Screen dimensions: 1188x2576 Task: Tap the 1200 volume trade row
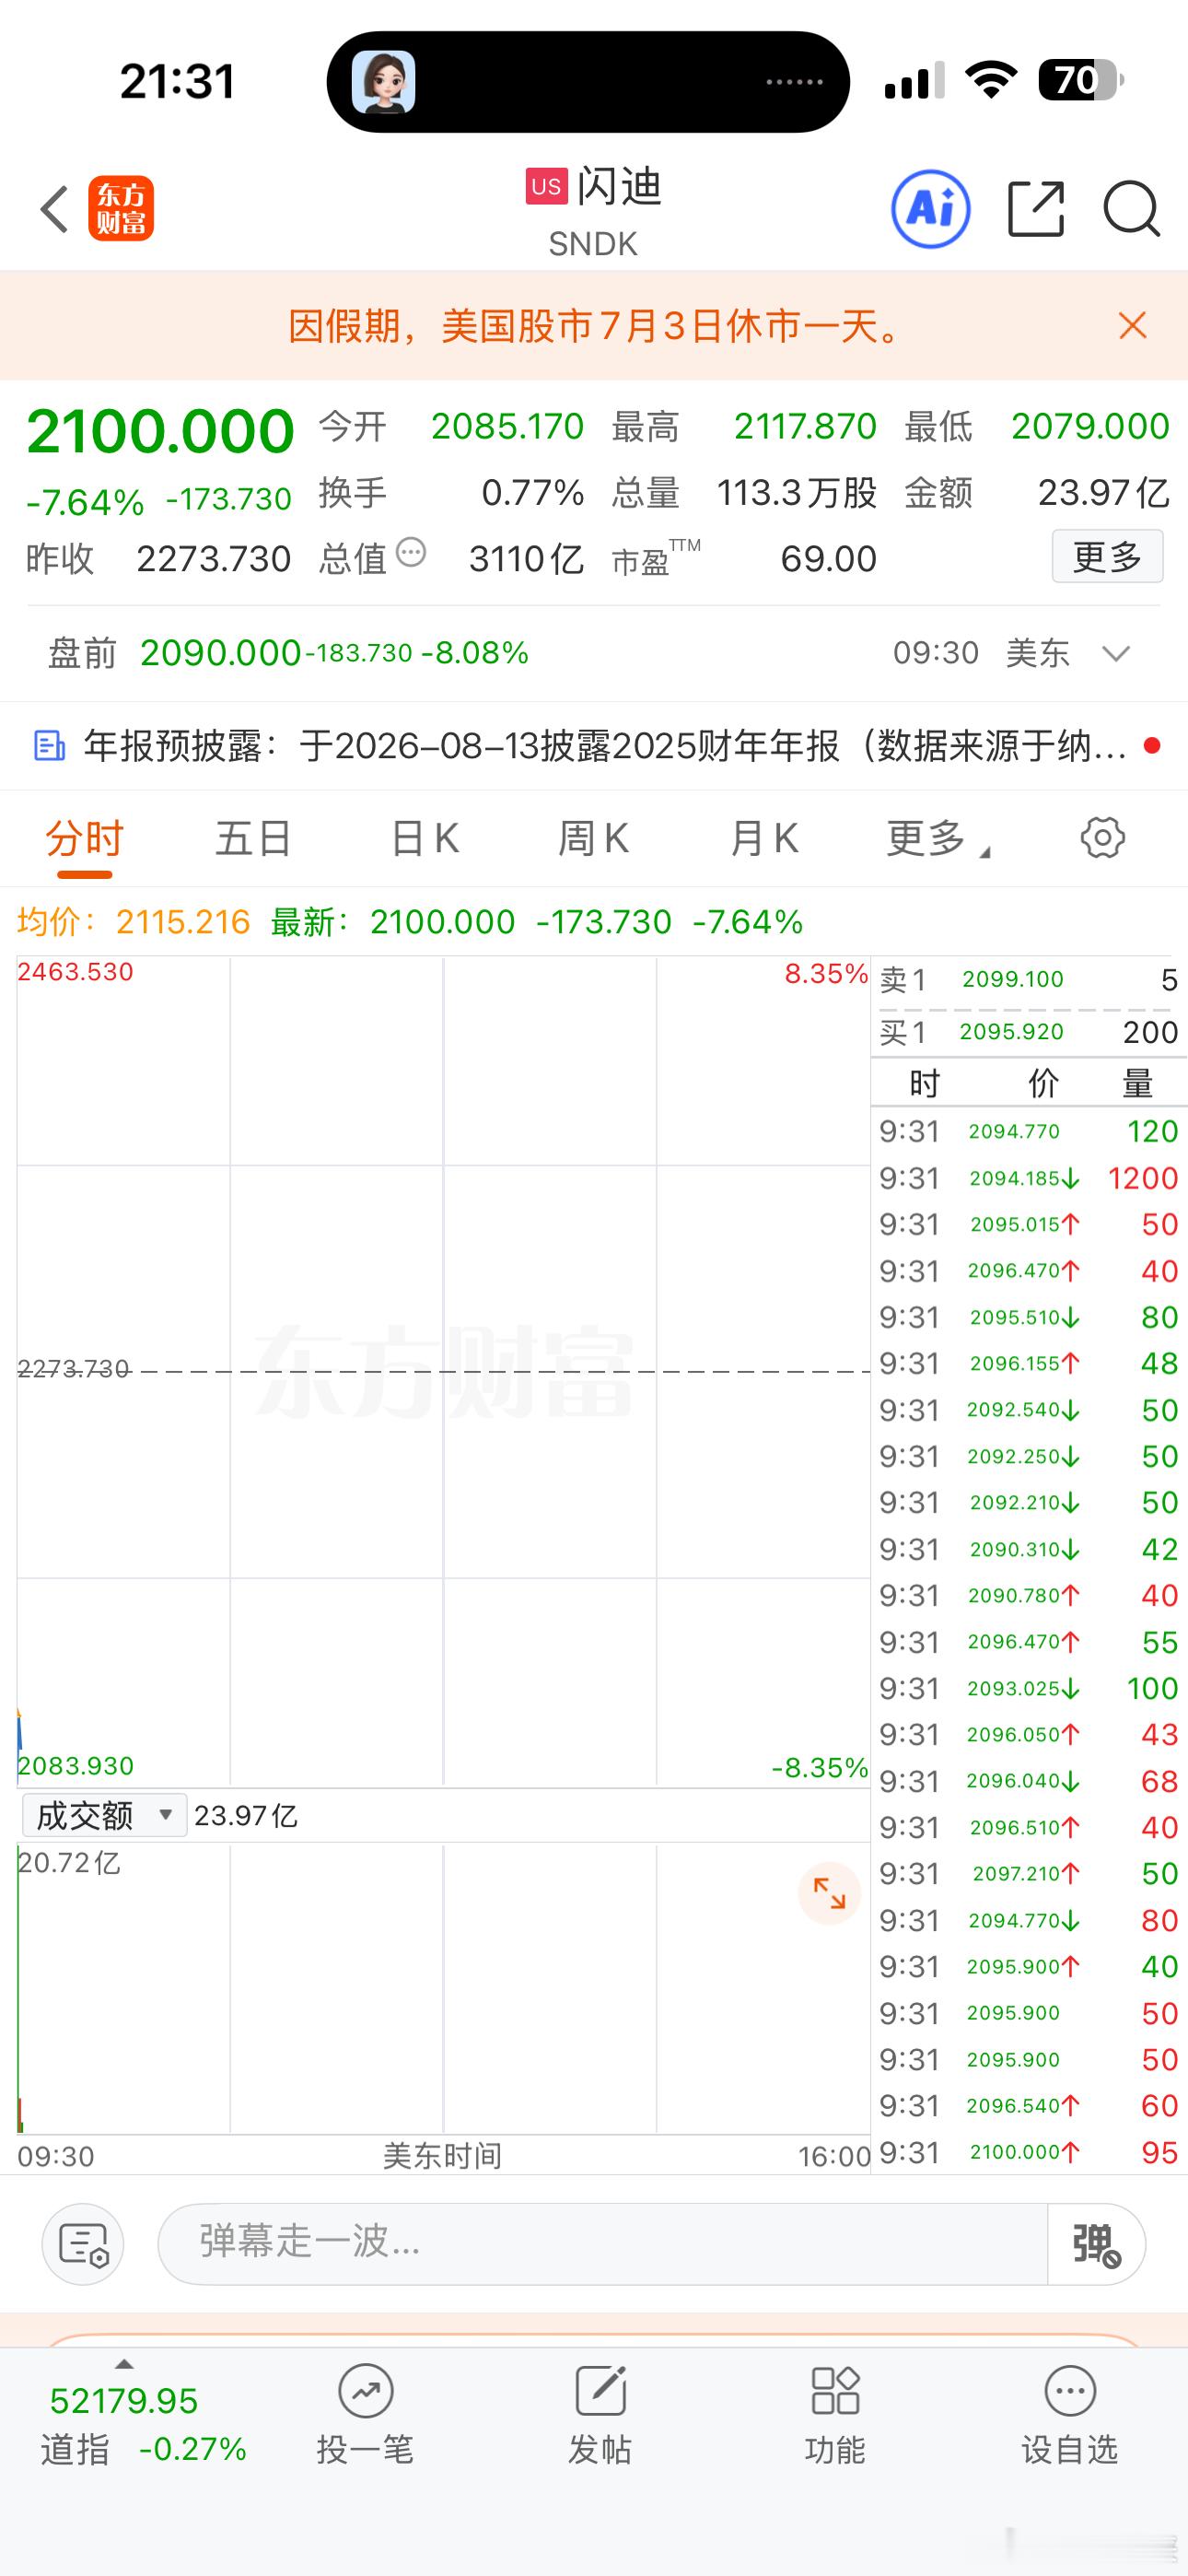pos(1028,1178)
